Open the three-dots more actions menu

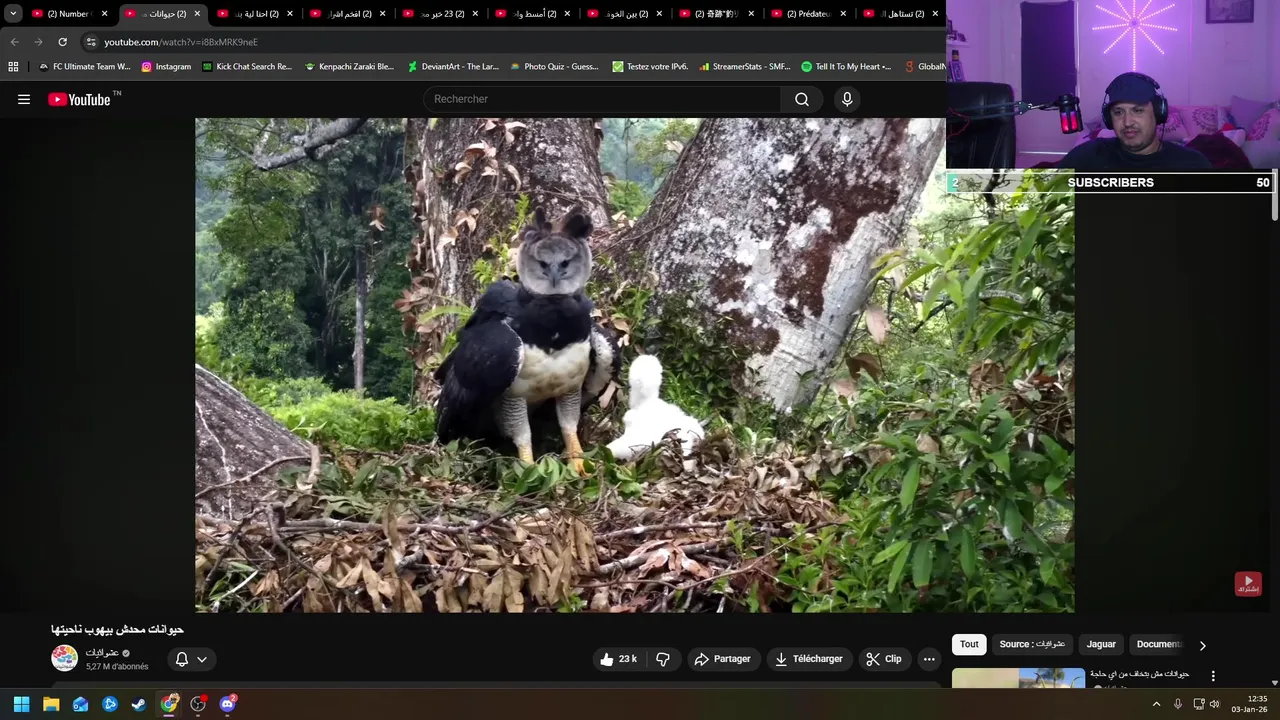coord(929,659)
